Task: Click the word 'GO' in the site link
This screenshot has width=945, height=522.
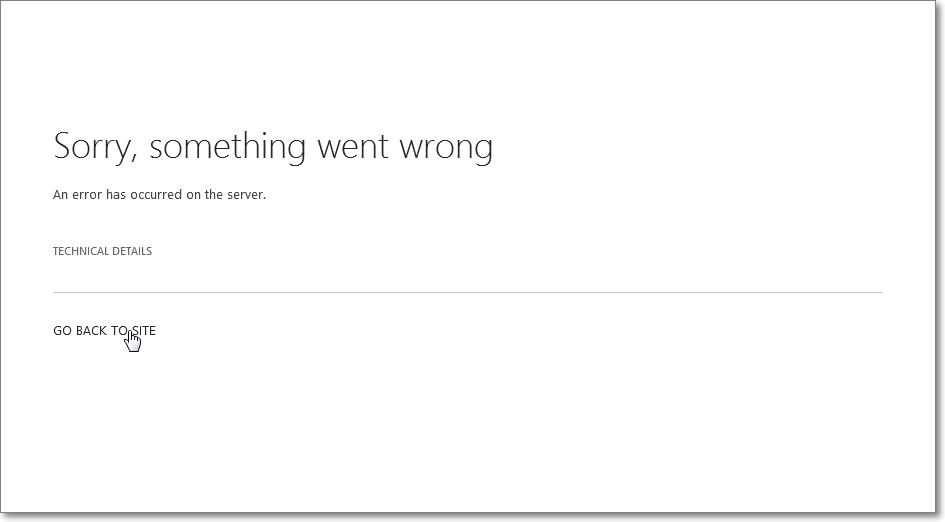Action: [x=62, y=330]
